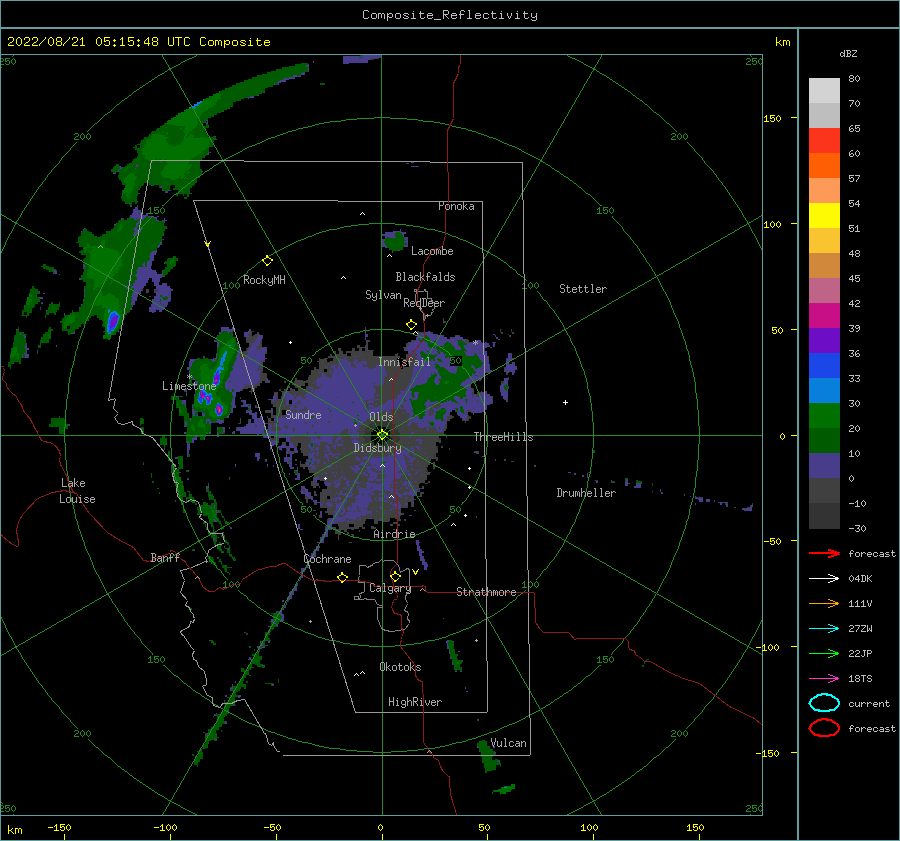Click the yellow diamond marker above Calgary label
This screenshot has height=841, width=900.
tap(395, 576)
